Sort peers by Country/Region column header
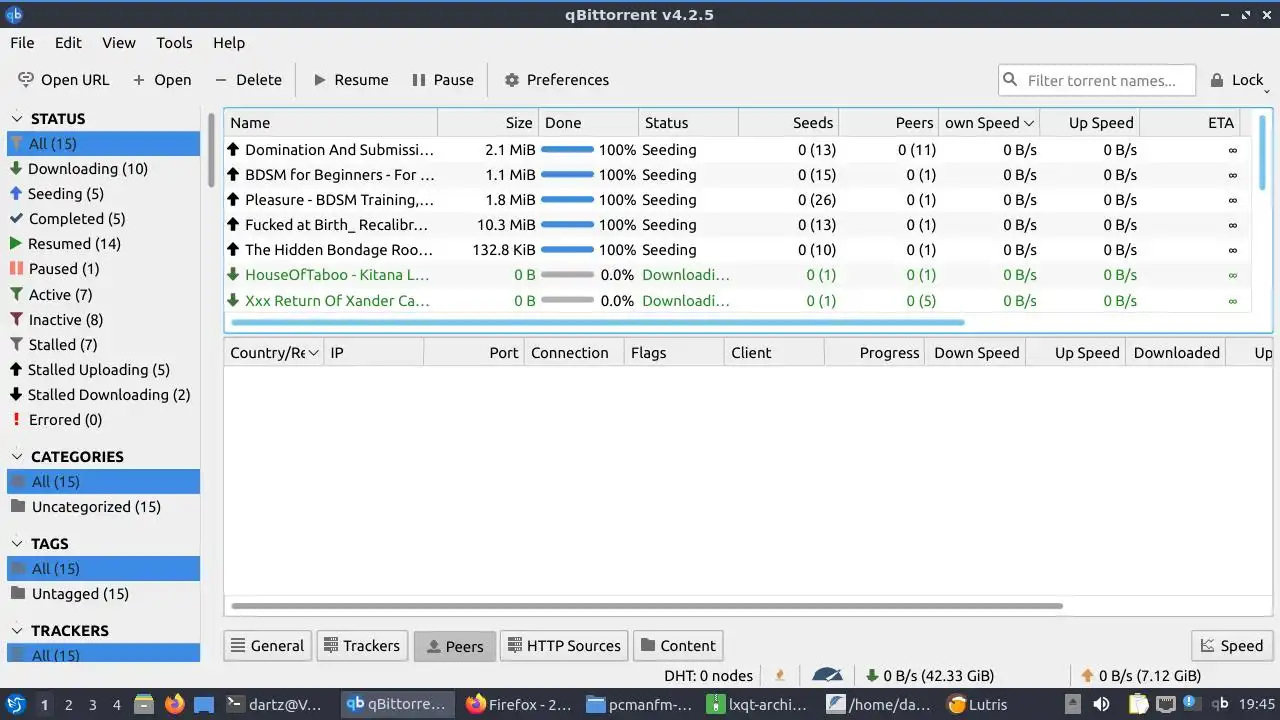This screenshot has height=720, width=1280. click(x=273, y=353)
